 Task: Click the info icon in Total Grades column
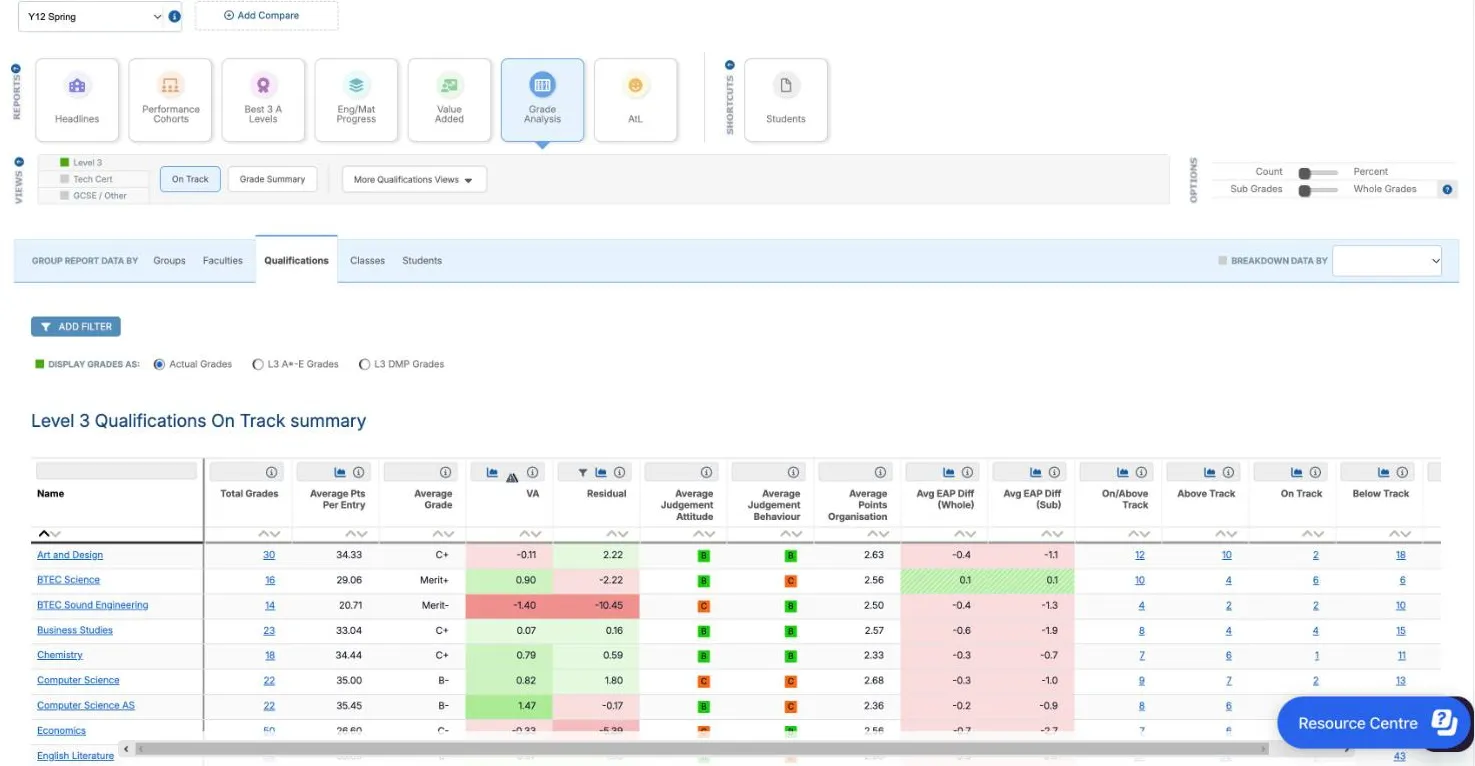click(x=271, y=472)
